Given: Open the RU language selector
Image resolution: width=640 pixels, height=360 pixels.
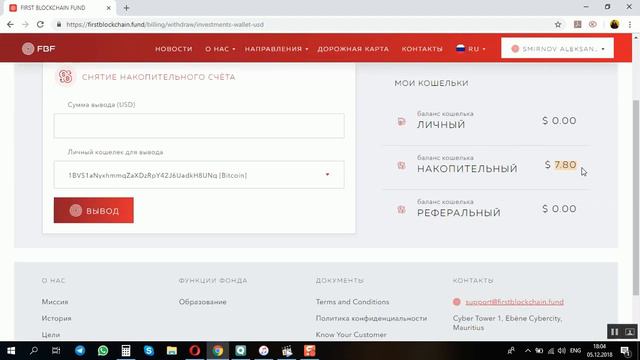Looking at the screenshot, I should pyautogui.click(x=471, y=49).
